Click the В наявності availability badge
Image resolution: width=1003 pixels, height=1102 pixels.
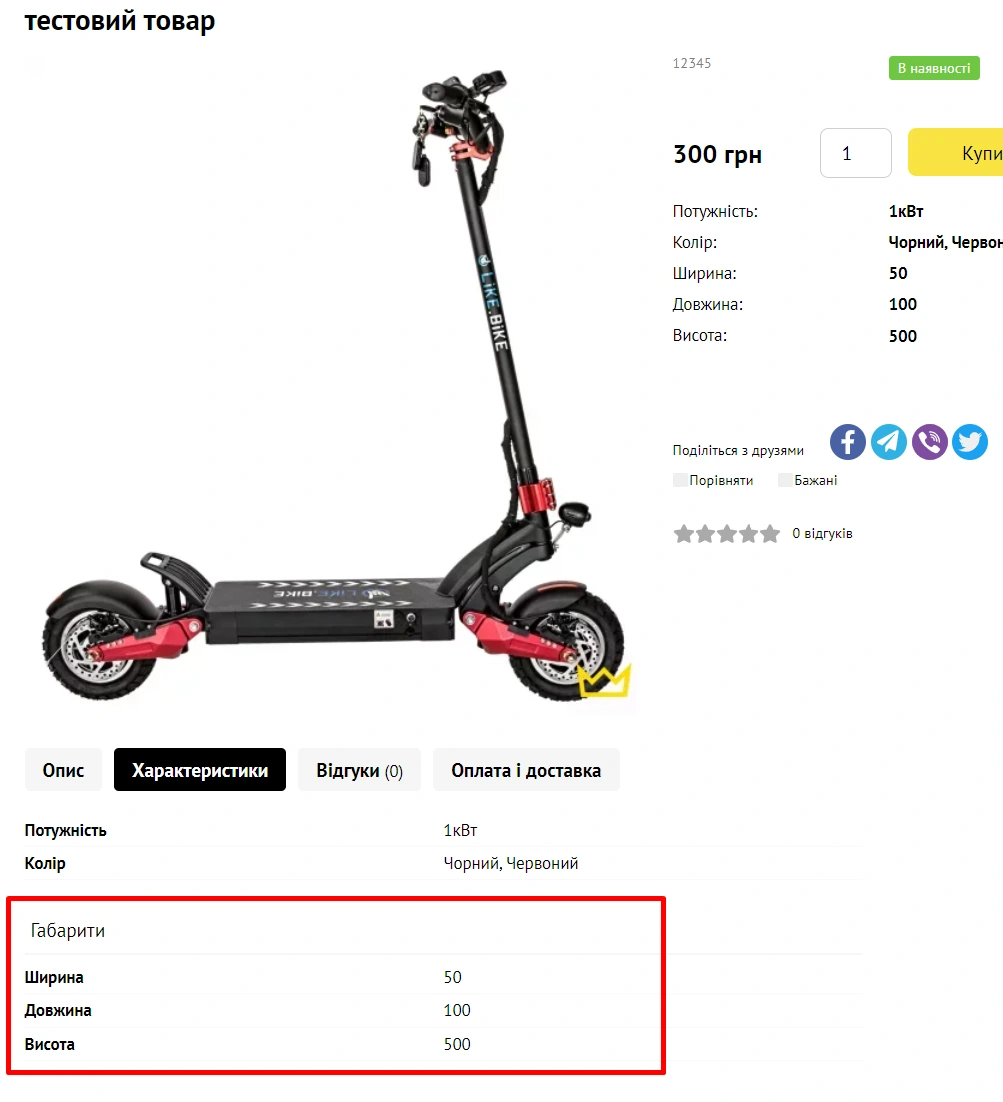[x=934, y=68]
